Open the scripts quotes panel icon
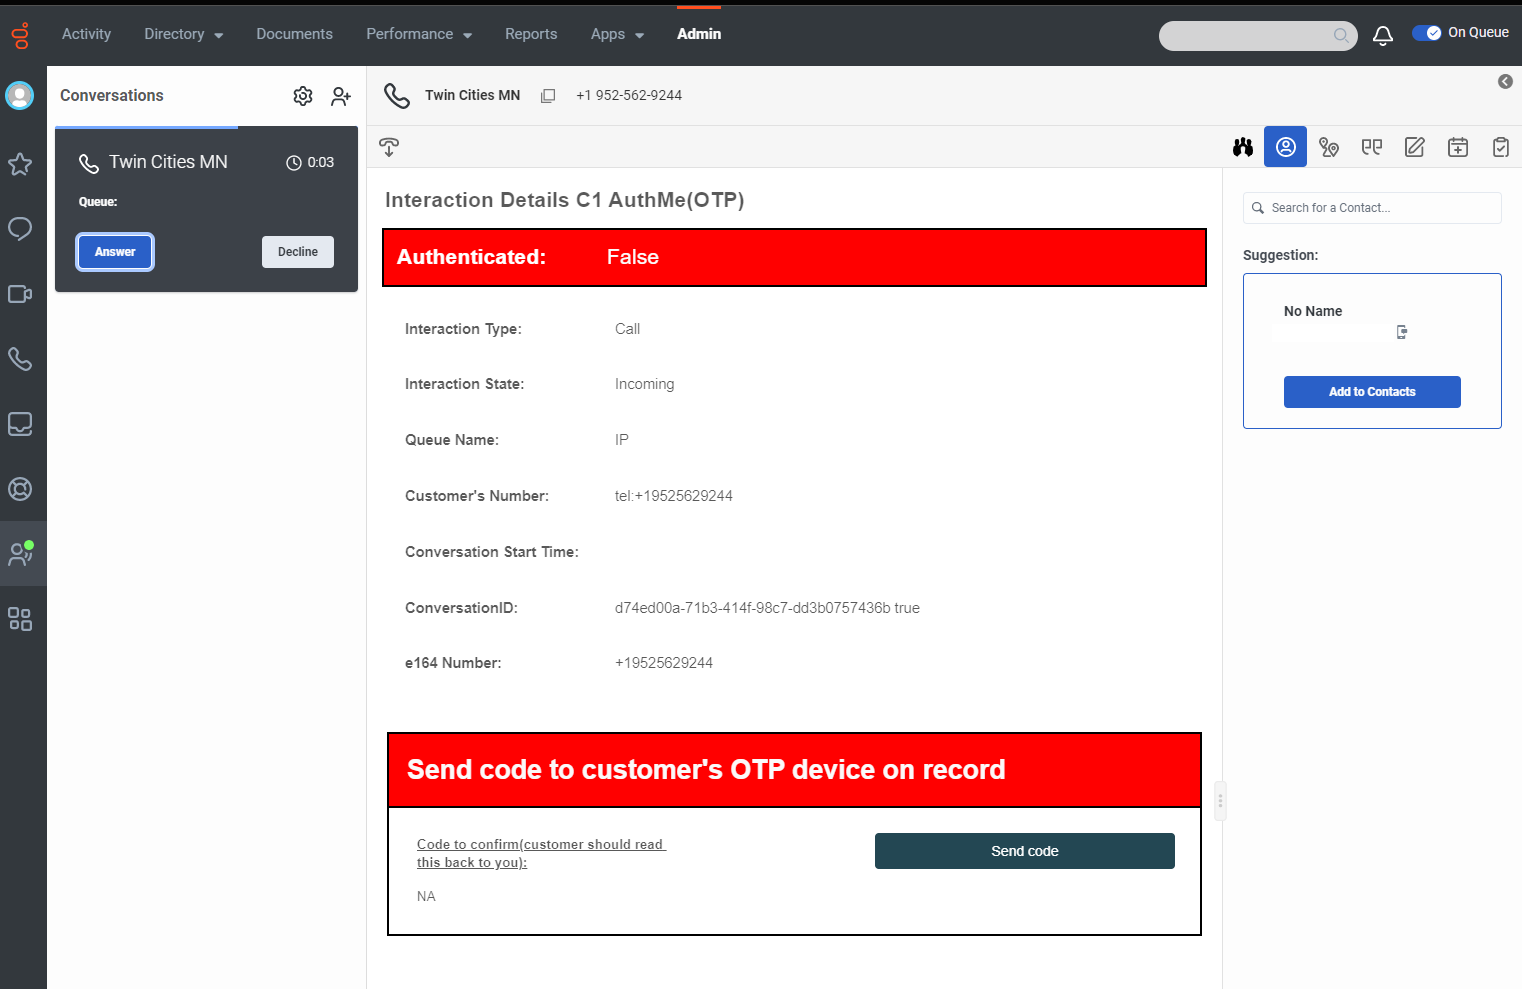 (x=1371, y=146)
